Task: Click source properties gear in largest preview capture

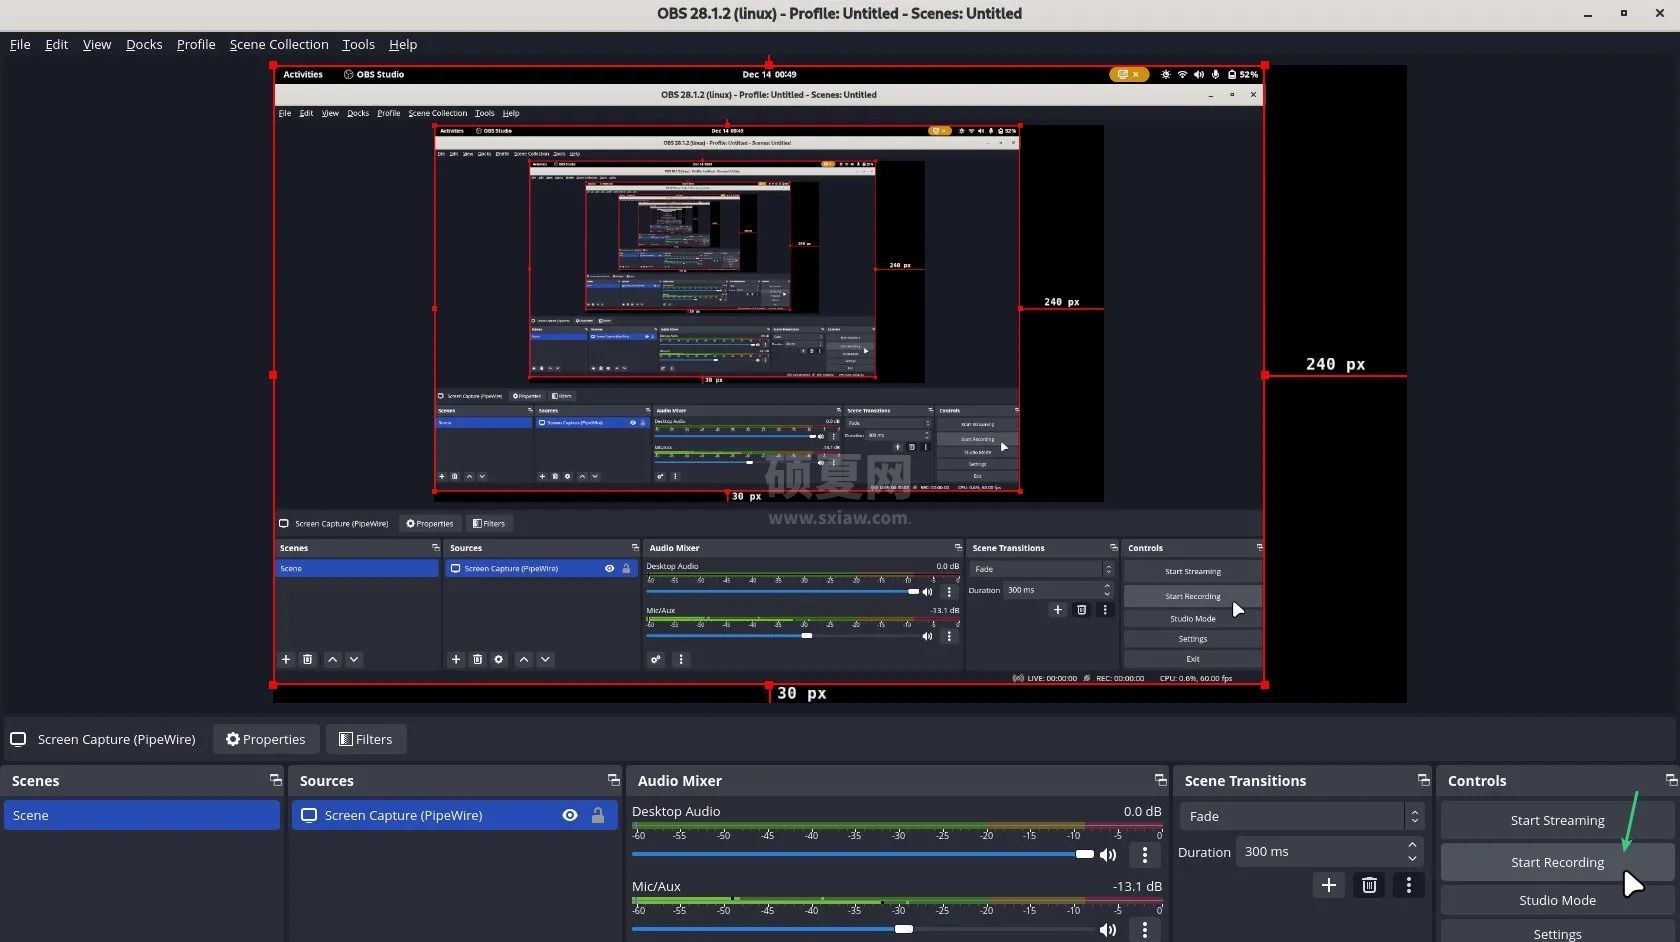Action: [x=499, y=659]
